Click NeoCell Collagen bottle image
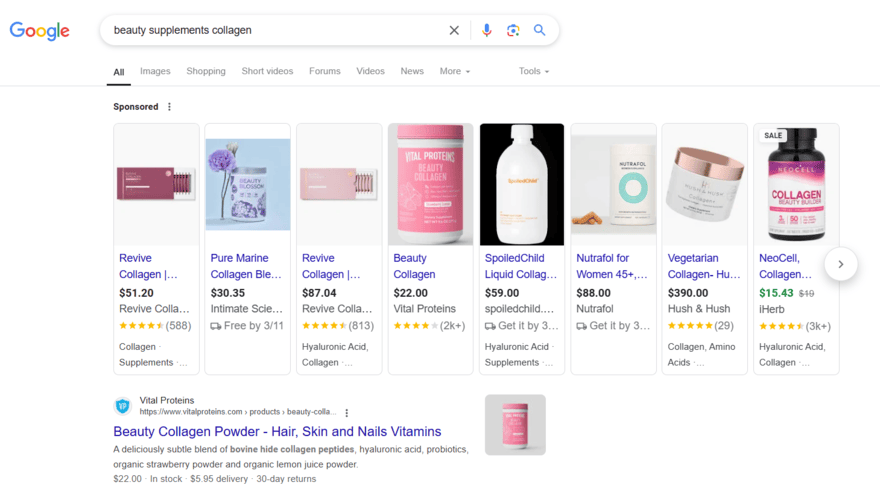This screenshot has width=880, height=500. coord(796,184)
